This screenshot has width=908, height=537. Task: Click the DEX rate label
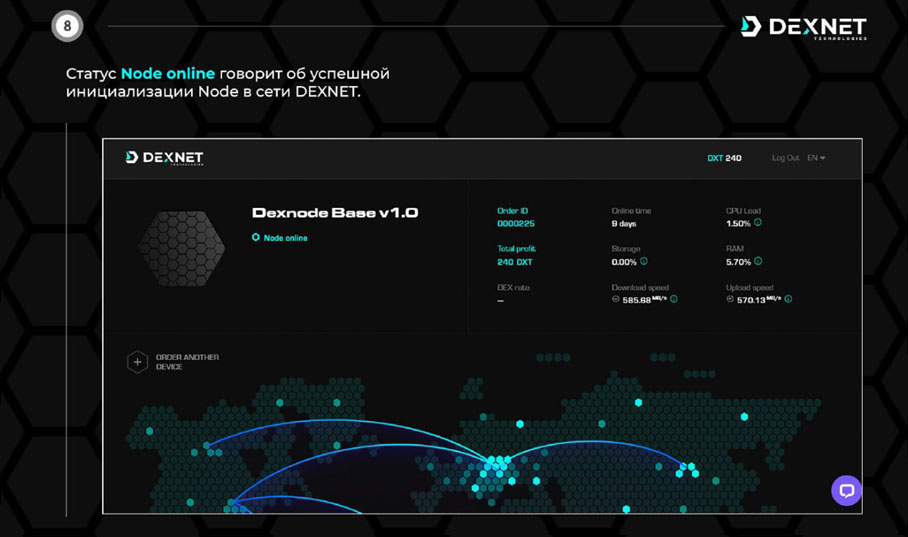click(513, 287)
